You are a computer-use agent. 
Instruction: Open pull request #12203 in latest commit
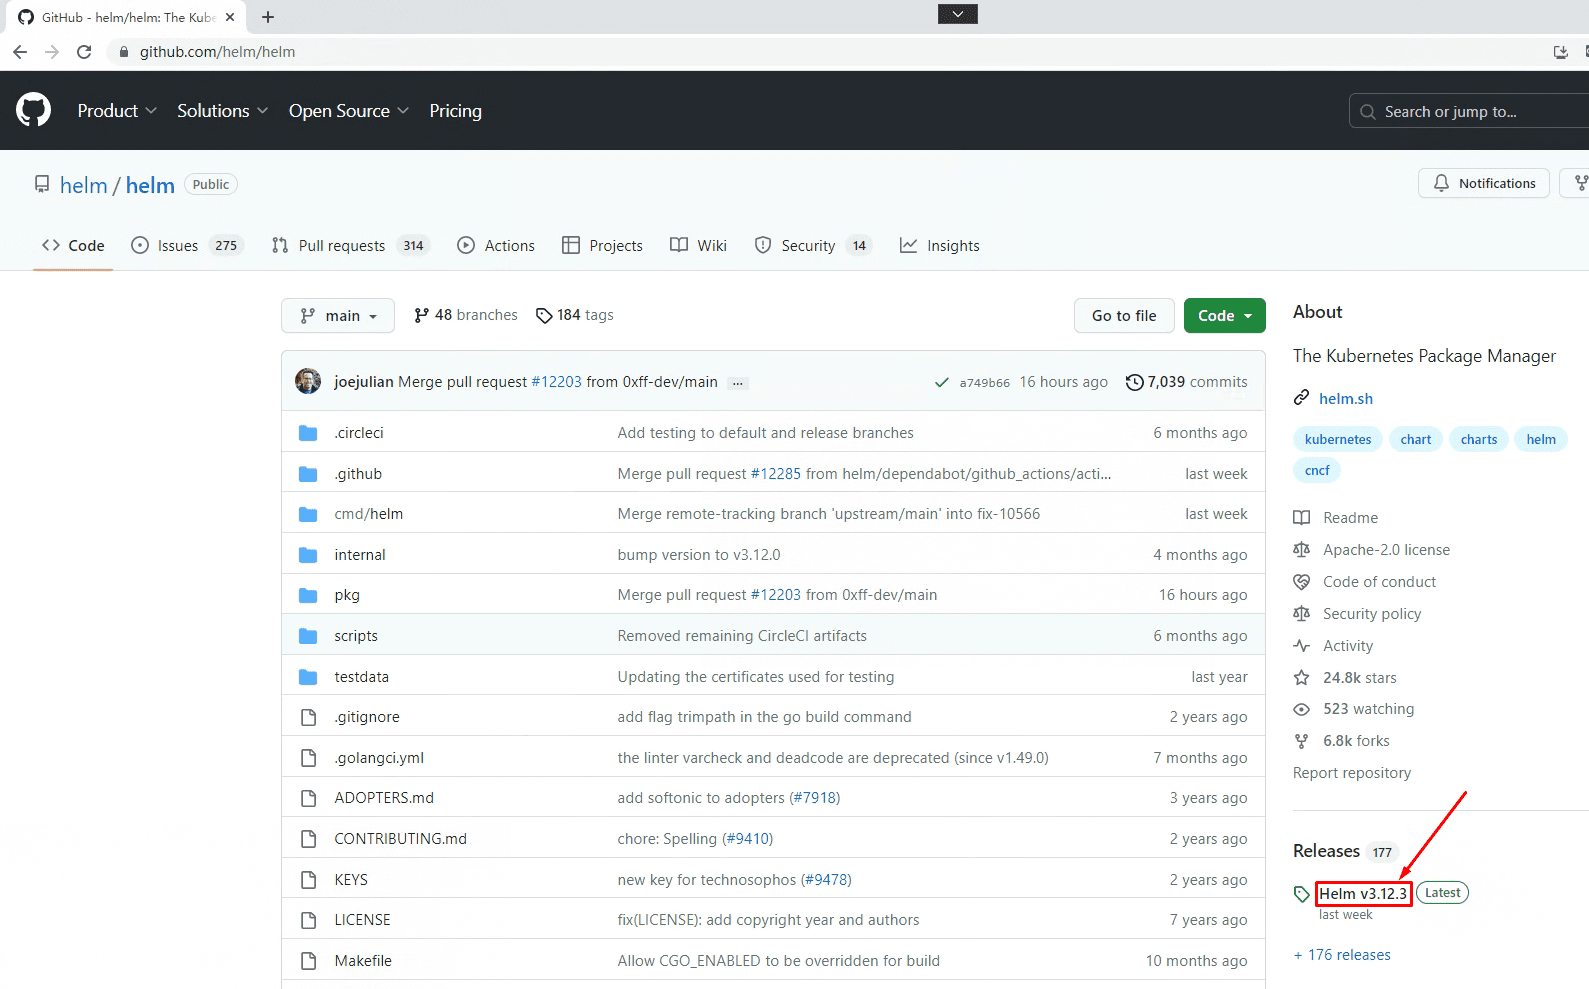[556, 382]
